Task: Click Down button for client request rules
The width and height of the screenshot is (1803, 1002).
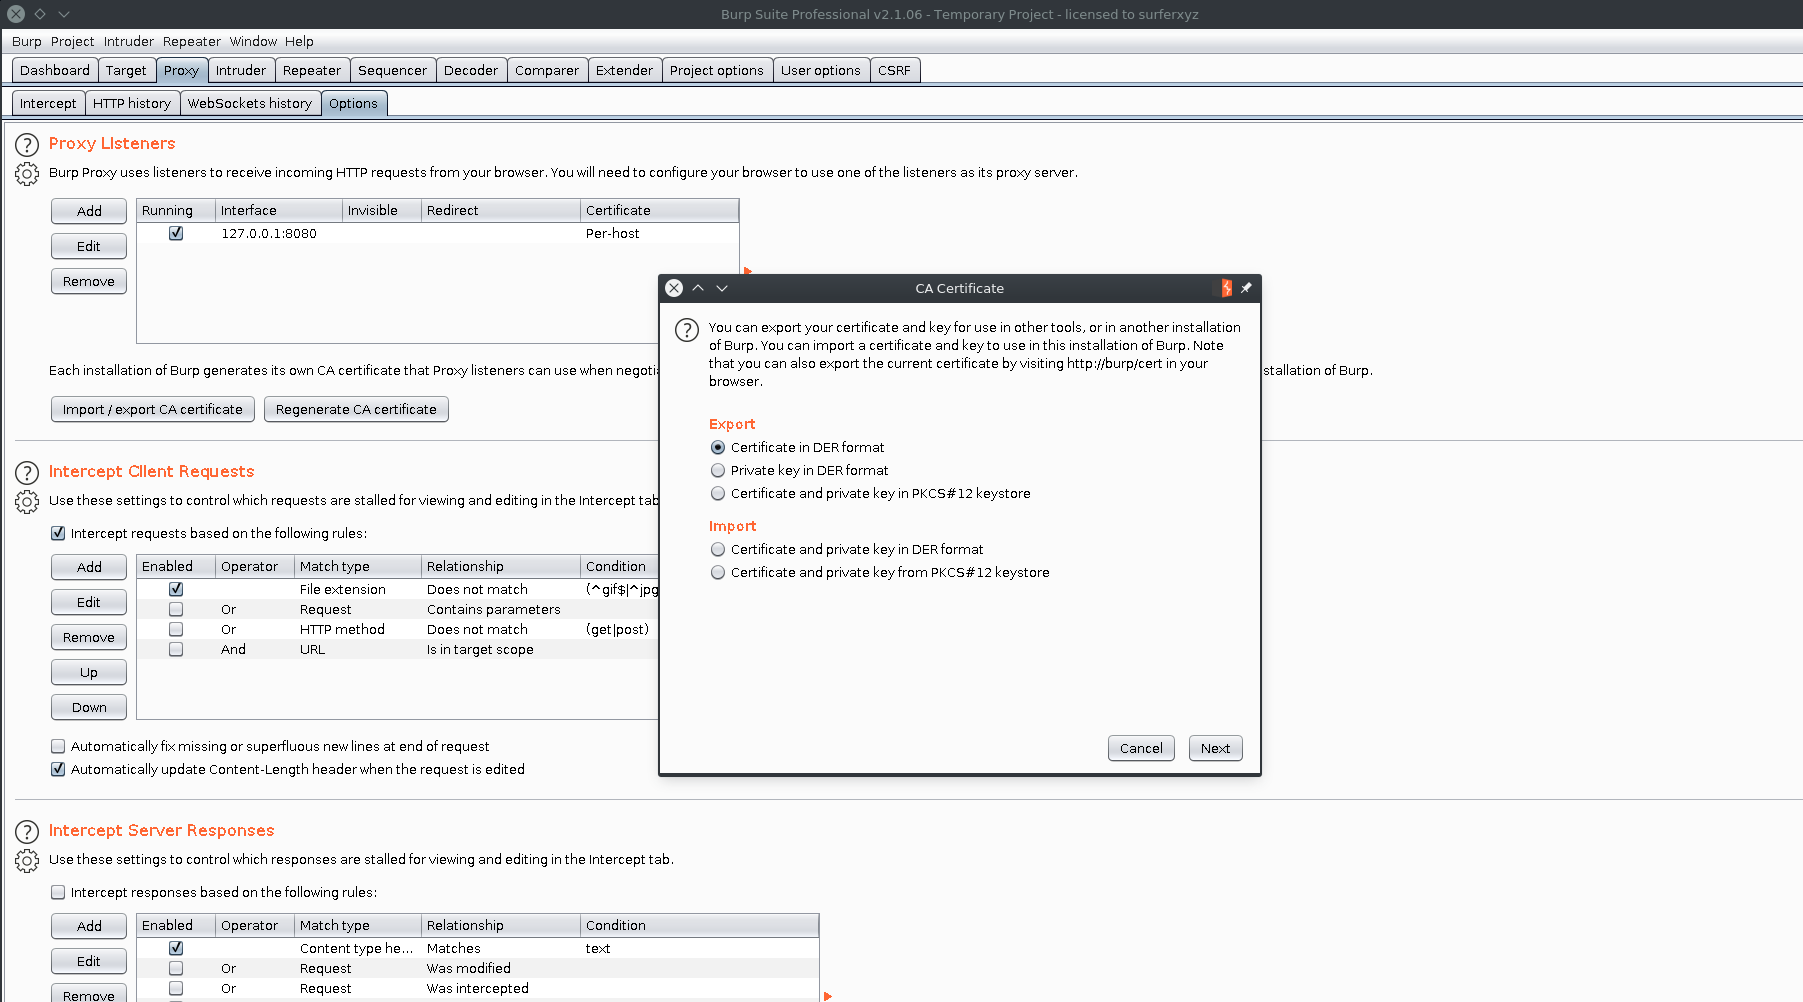Action: tap(89, 707)
